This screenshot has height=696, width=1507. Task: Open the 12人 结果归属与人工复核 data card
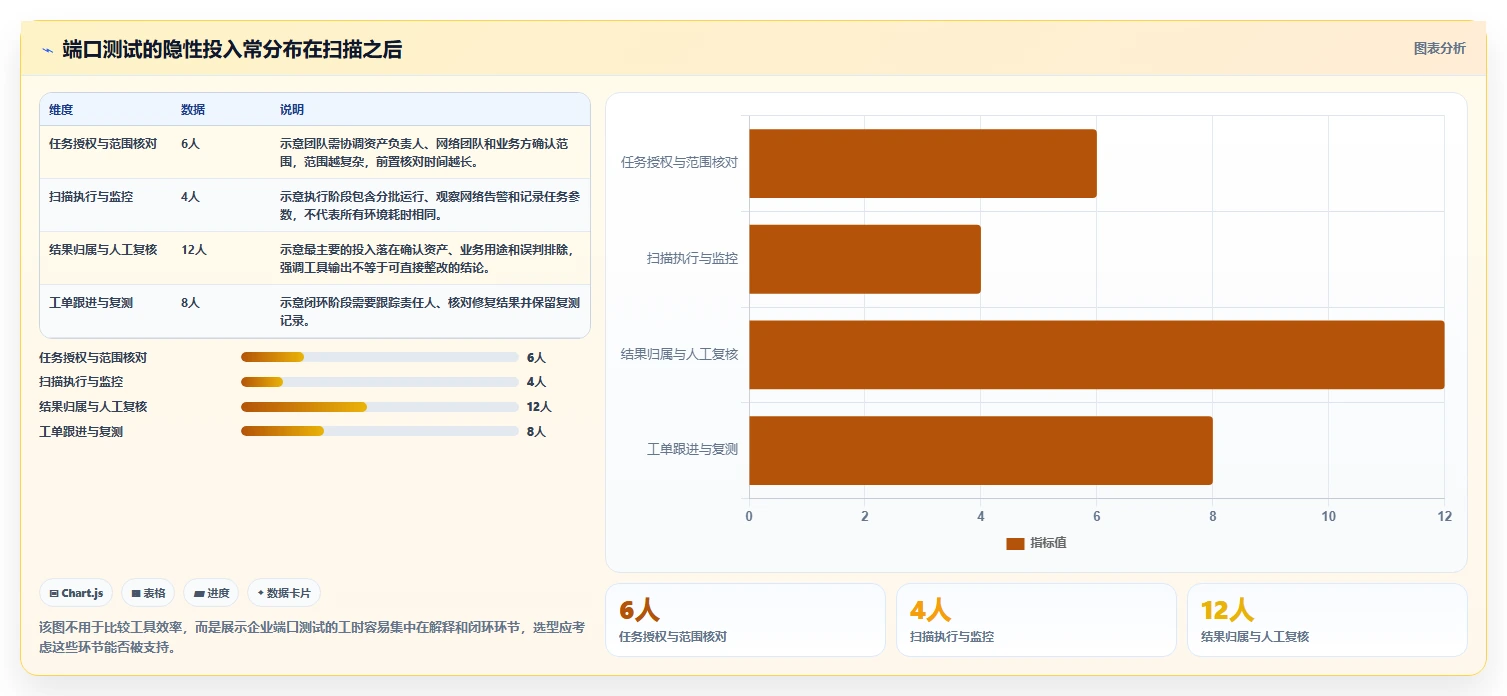point(1327,620)
